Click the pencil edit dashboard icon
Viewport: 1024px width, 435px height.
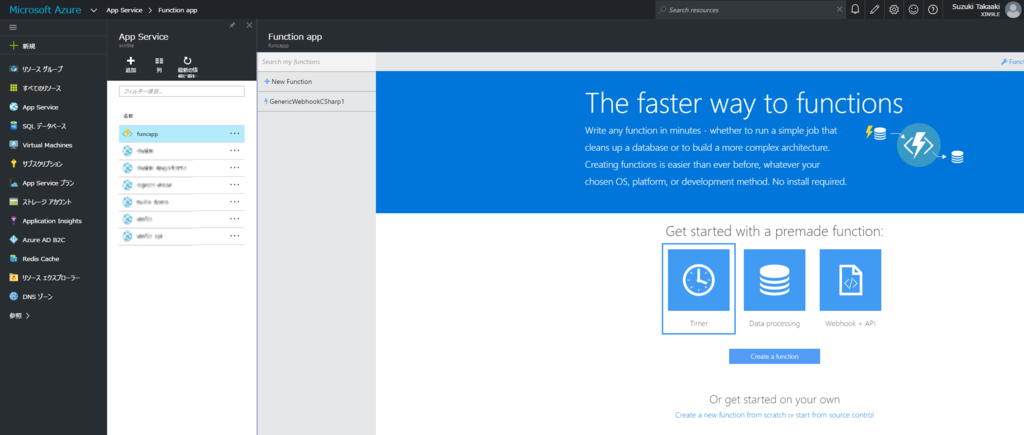[875, 10]
